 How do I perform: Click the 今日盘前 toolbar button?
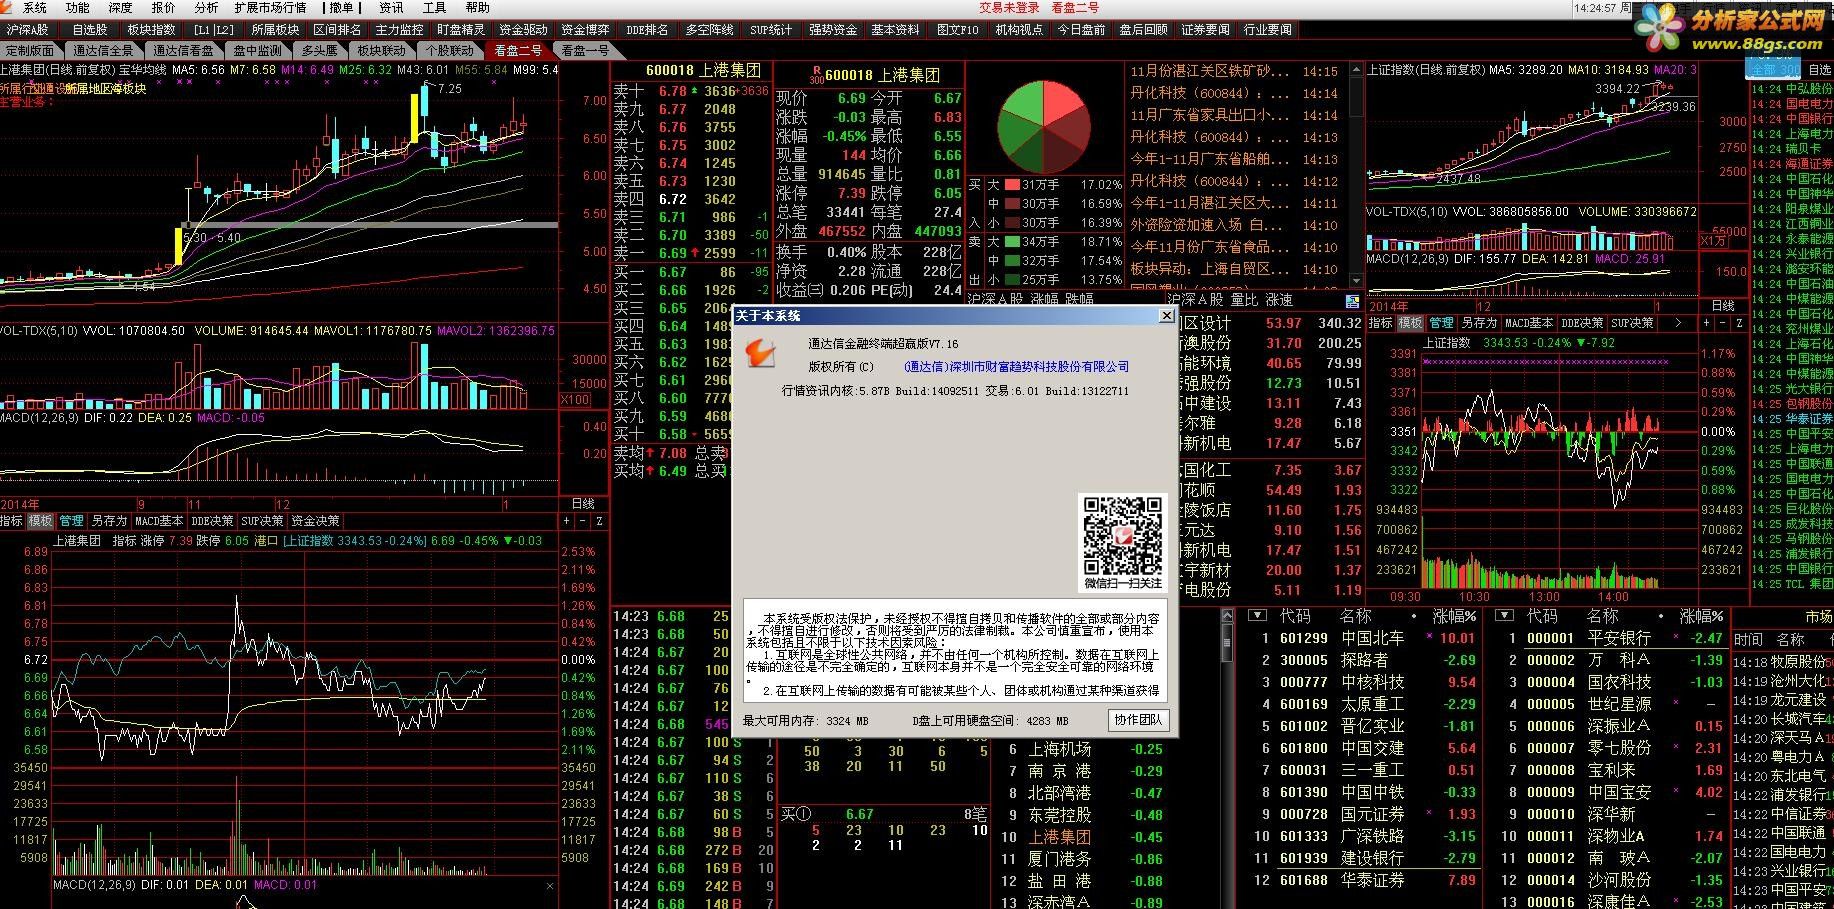tap(1082, 30)
